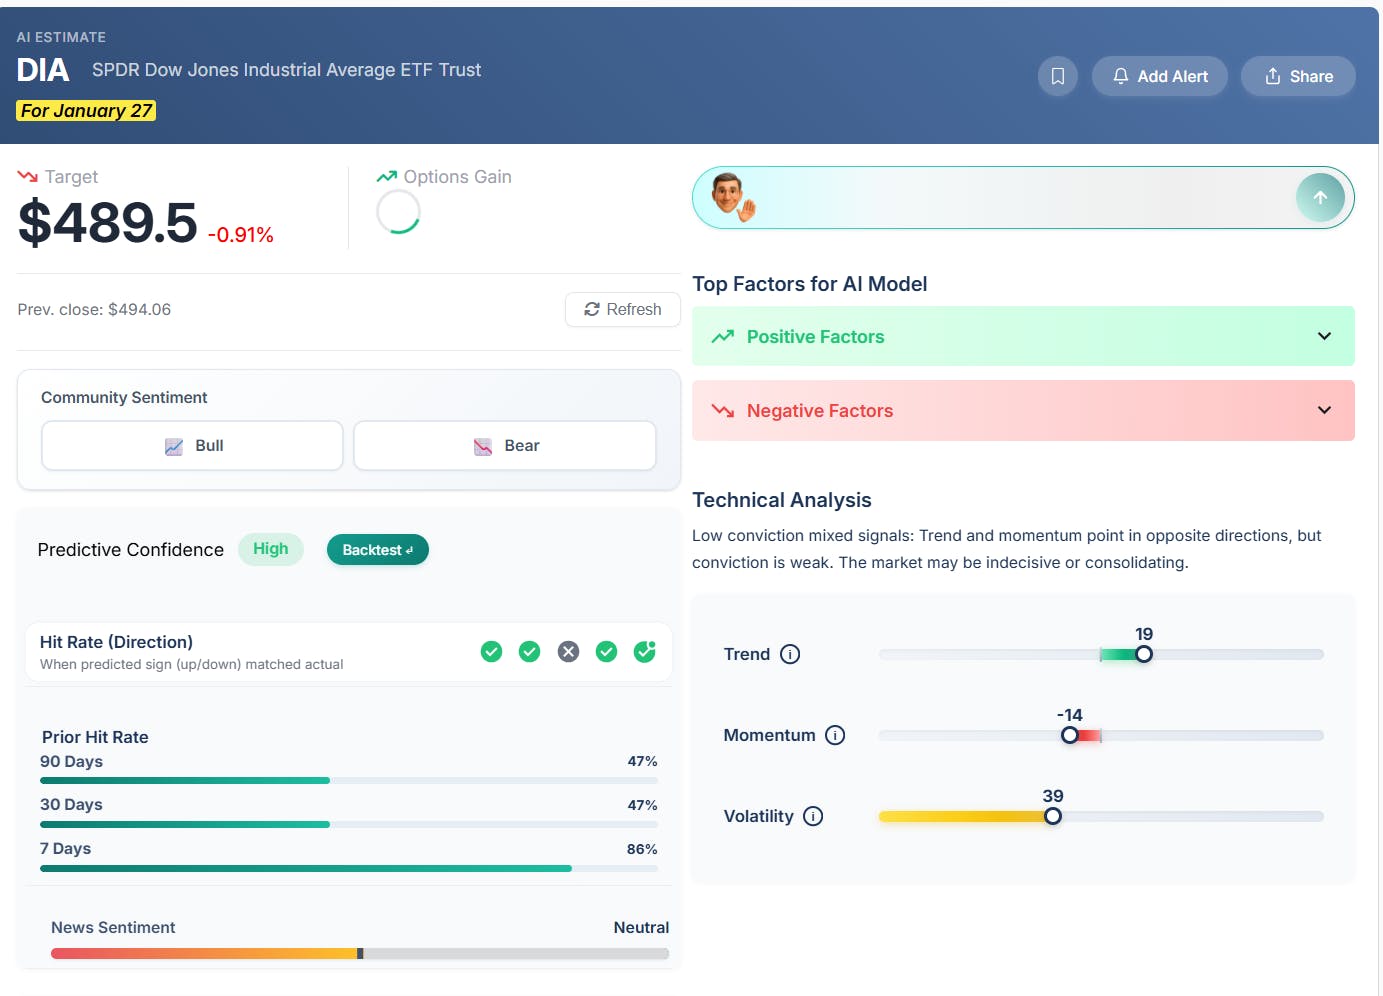Click the Negative Factors chevron arrow
The height and width of the screenshot is (996, 1383).
tap(1324, 410)
